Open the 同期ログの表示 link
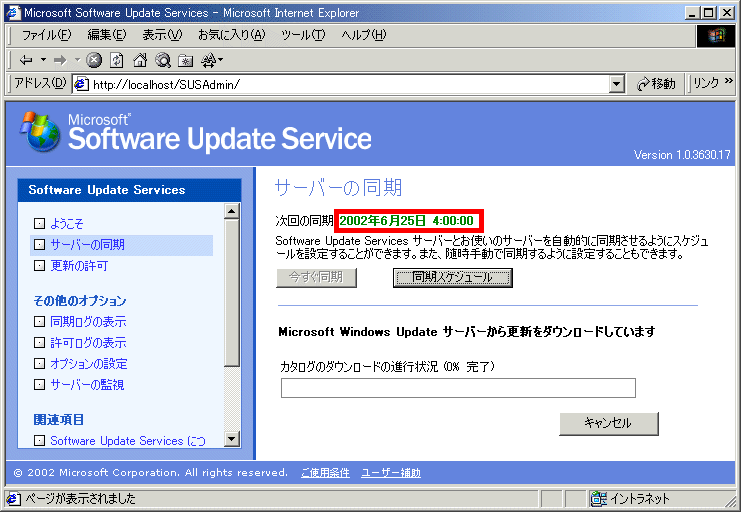Viewport: 741px width, 512px height. pyautogui.click(x=88, y=321)
